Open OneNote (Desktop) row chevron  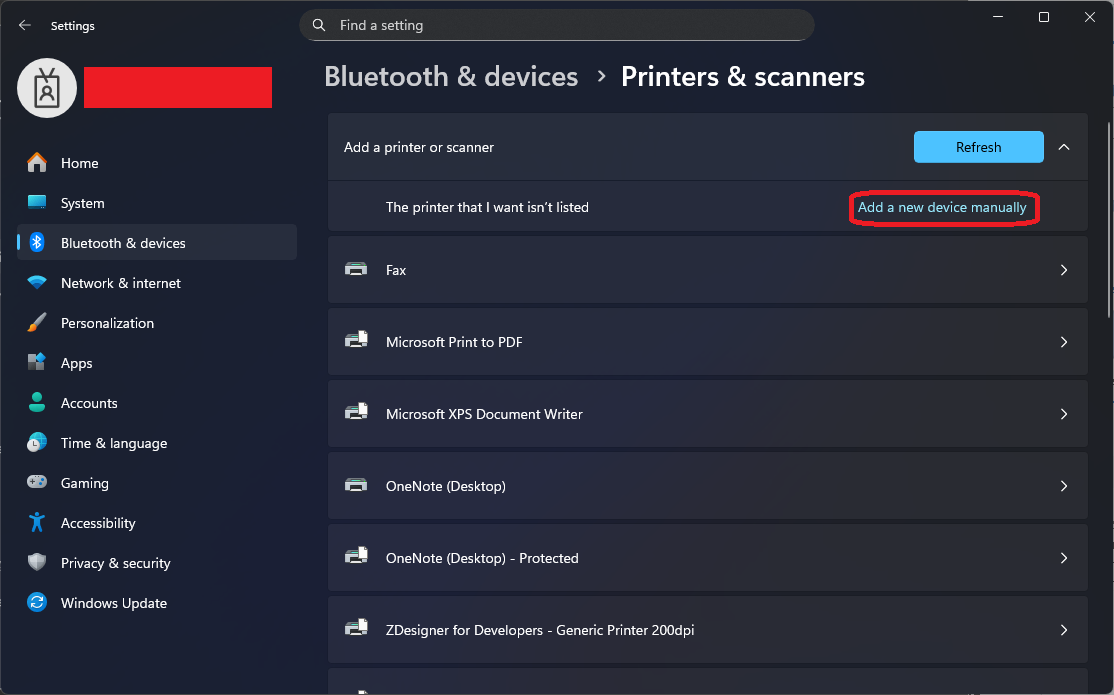click(1064, 486)
